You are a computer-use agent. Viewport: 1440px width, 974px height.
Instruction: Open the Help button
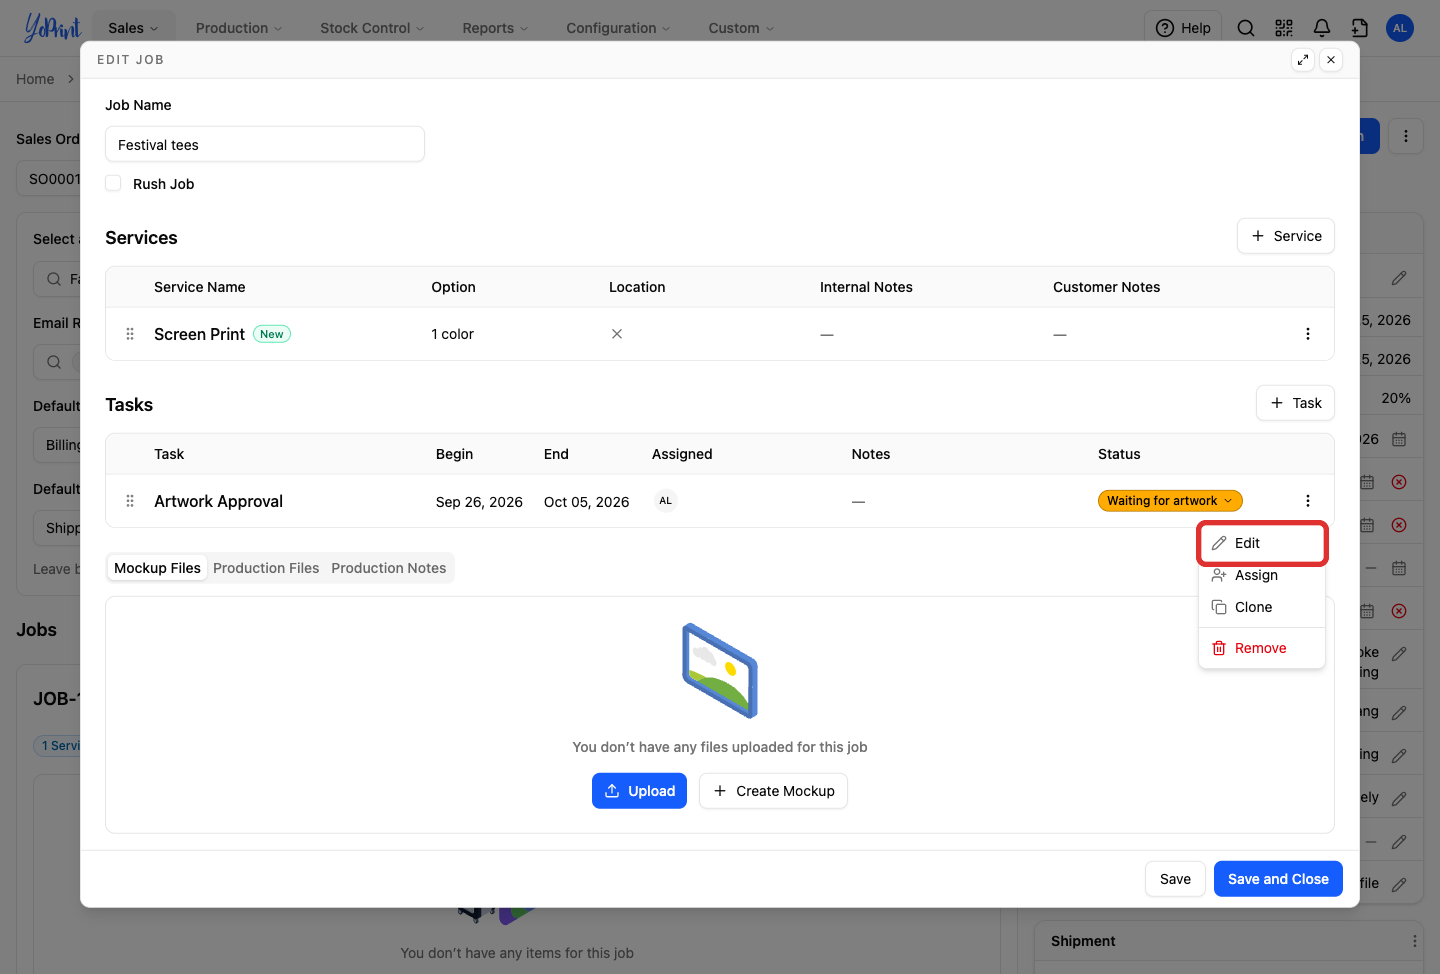point(1183,28)
